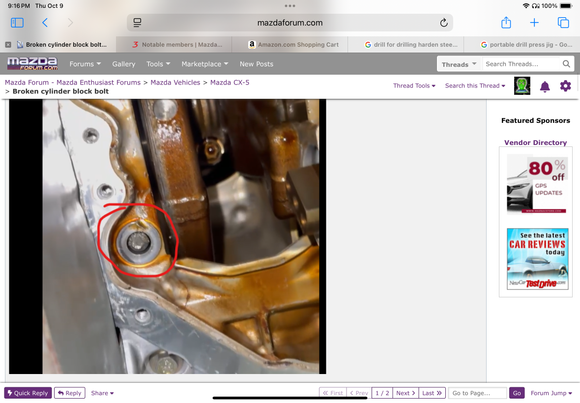This screenshot has width=580, height=403.
Task: Select New Posts in the navigation bar
Action: pyautogui.click(x=256, y=64)
